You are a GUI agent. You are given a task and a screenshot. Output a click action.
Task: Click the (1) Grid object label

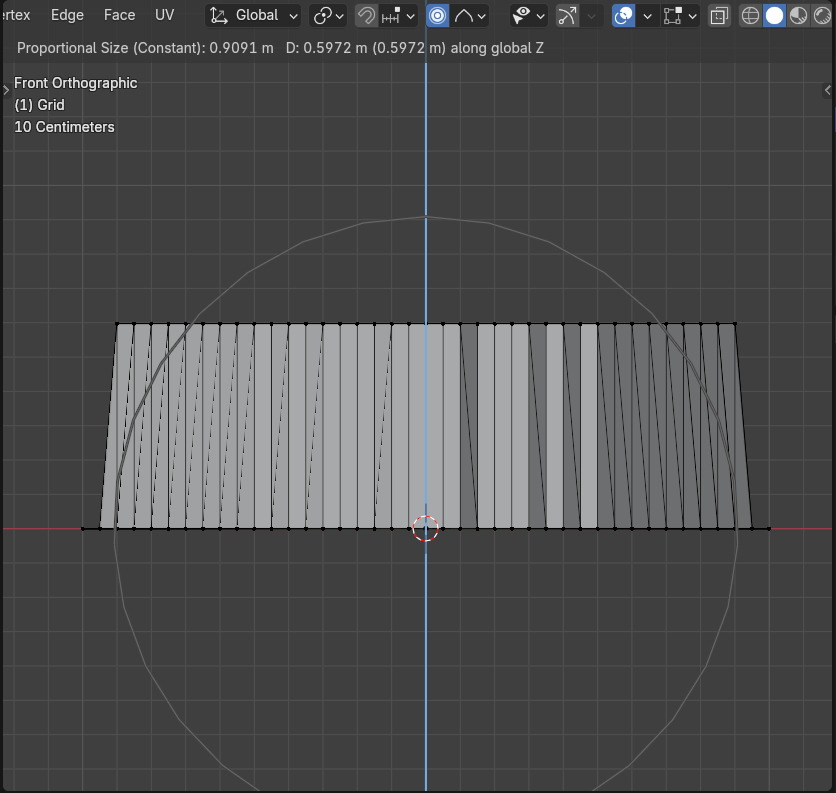[39, 105]
